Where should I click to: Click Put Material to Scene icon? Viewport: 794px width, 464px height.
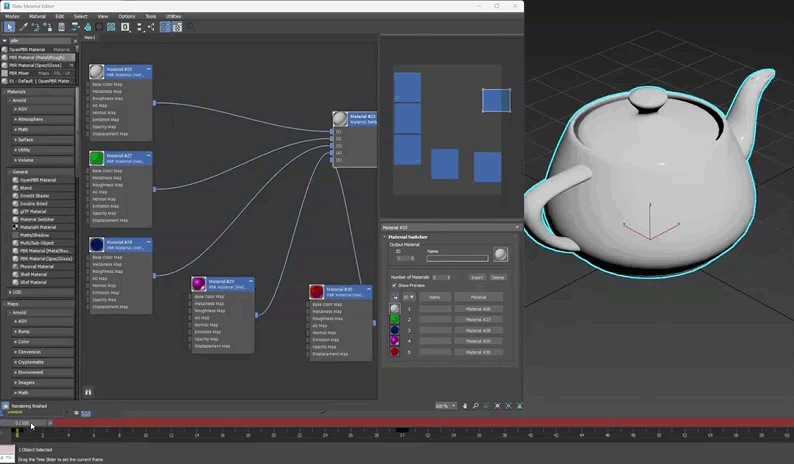tap(35, 27)
